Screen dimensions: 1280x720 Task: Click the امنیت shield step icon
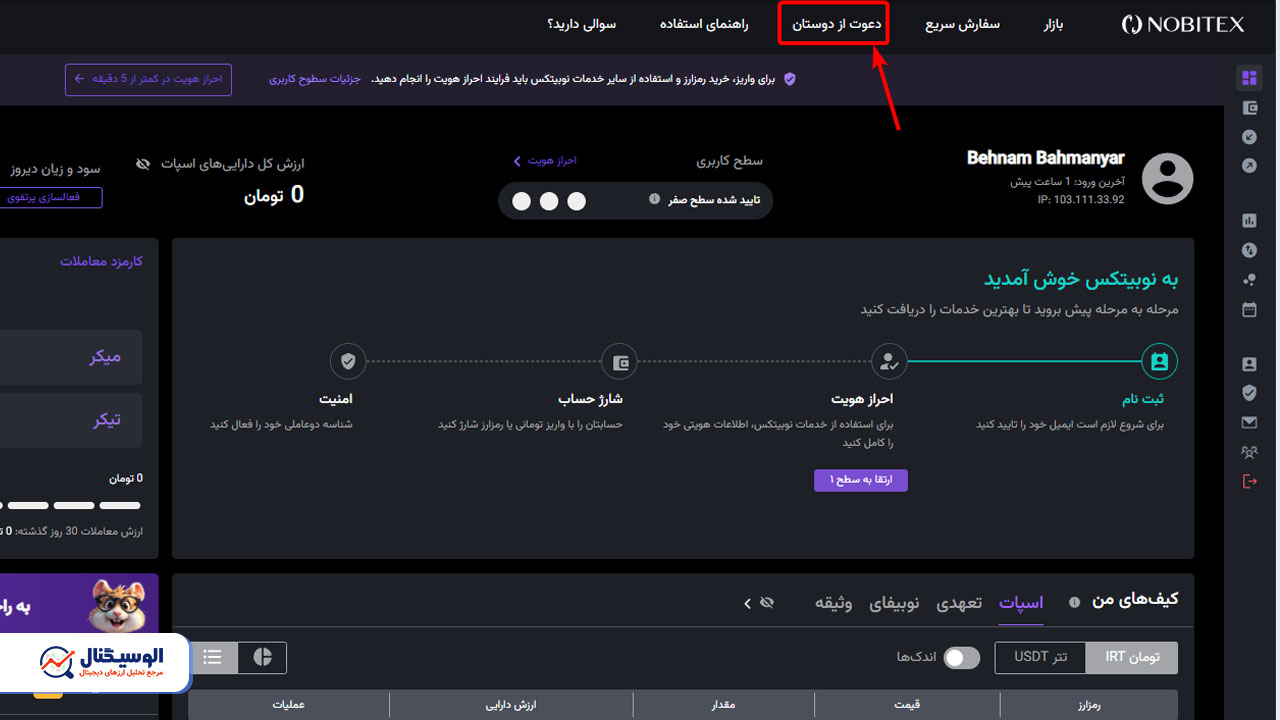348,362
